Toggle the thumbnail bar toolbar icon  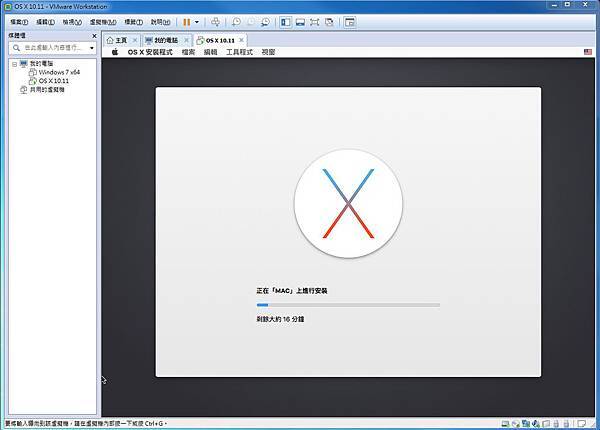tap(300, 22)
